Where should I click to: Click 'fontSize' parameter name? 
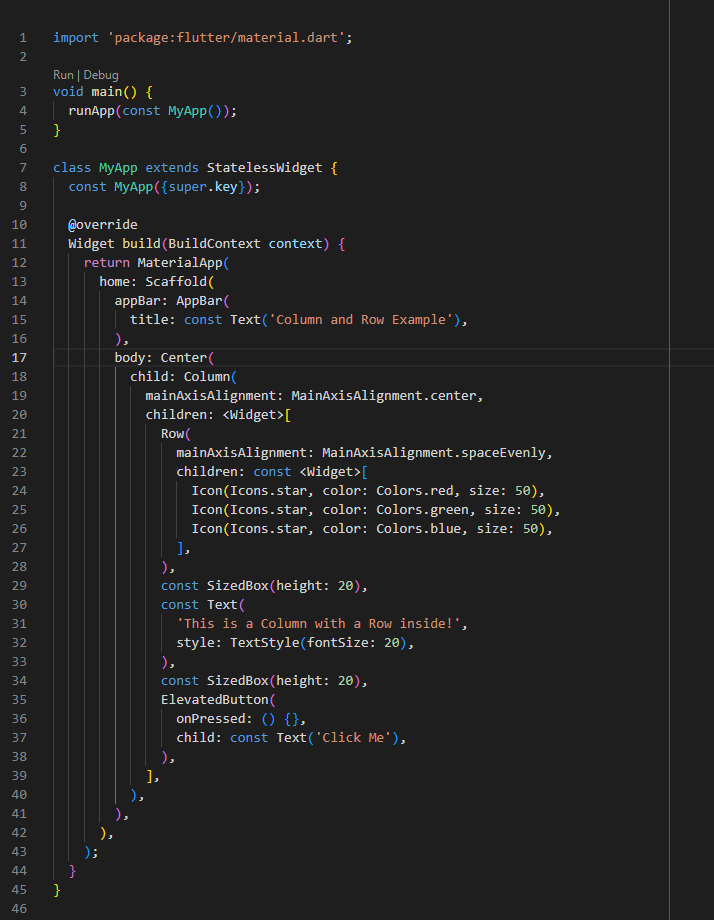click(x=337, y=642)
